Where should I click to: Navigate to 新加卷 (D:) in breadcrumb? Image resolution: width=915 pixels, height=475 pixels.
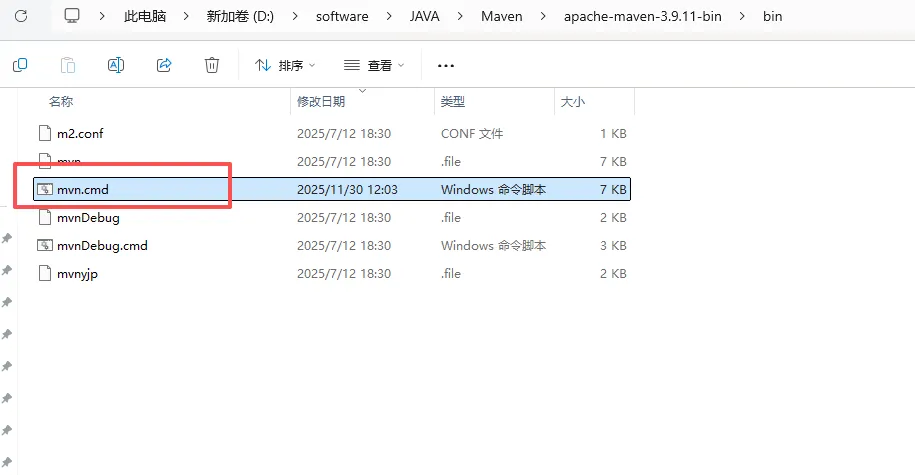click(240, 16)
